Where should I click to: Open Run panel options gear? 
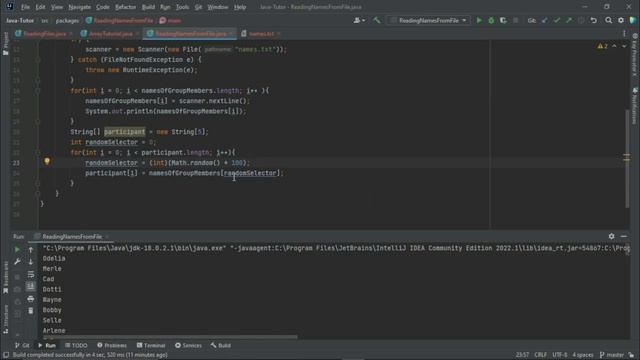point(611,236)
